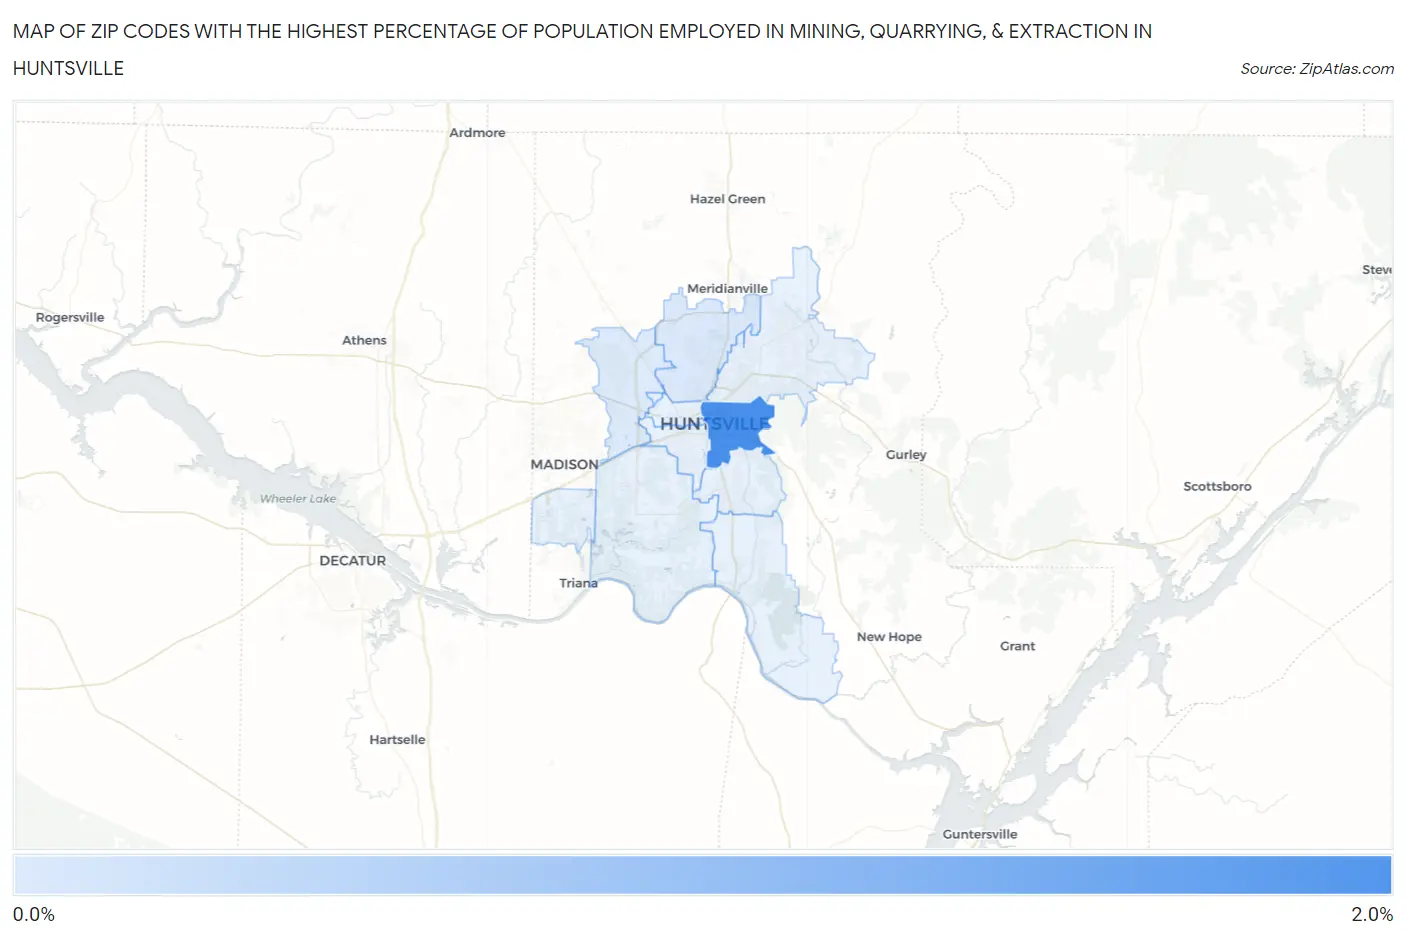Click the Scottsboro city label
The width and height of the screenshot is (1406, 937).
coord(1217,486)
